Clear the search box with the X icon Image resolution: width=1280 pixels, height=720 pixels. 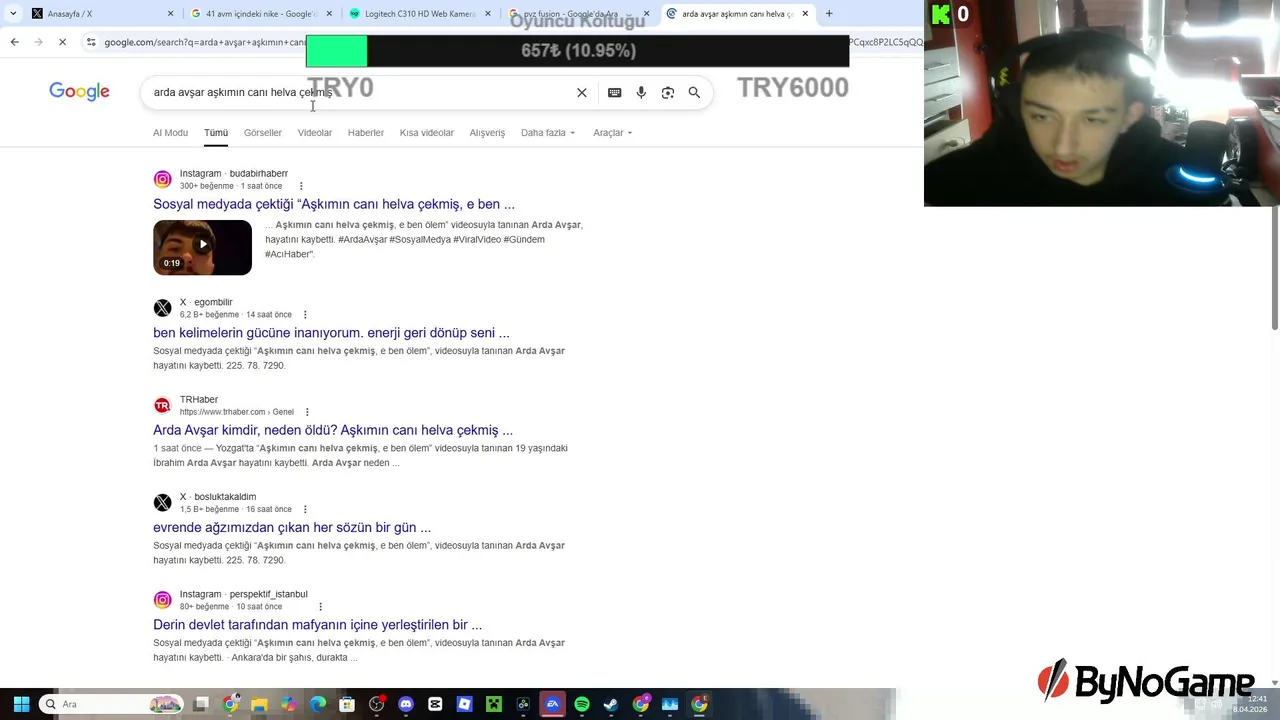582,92
